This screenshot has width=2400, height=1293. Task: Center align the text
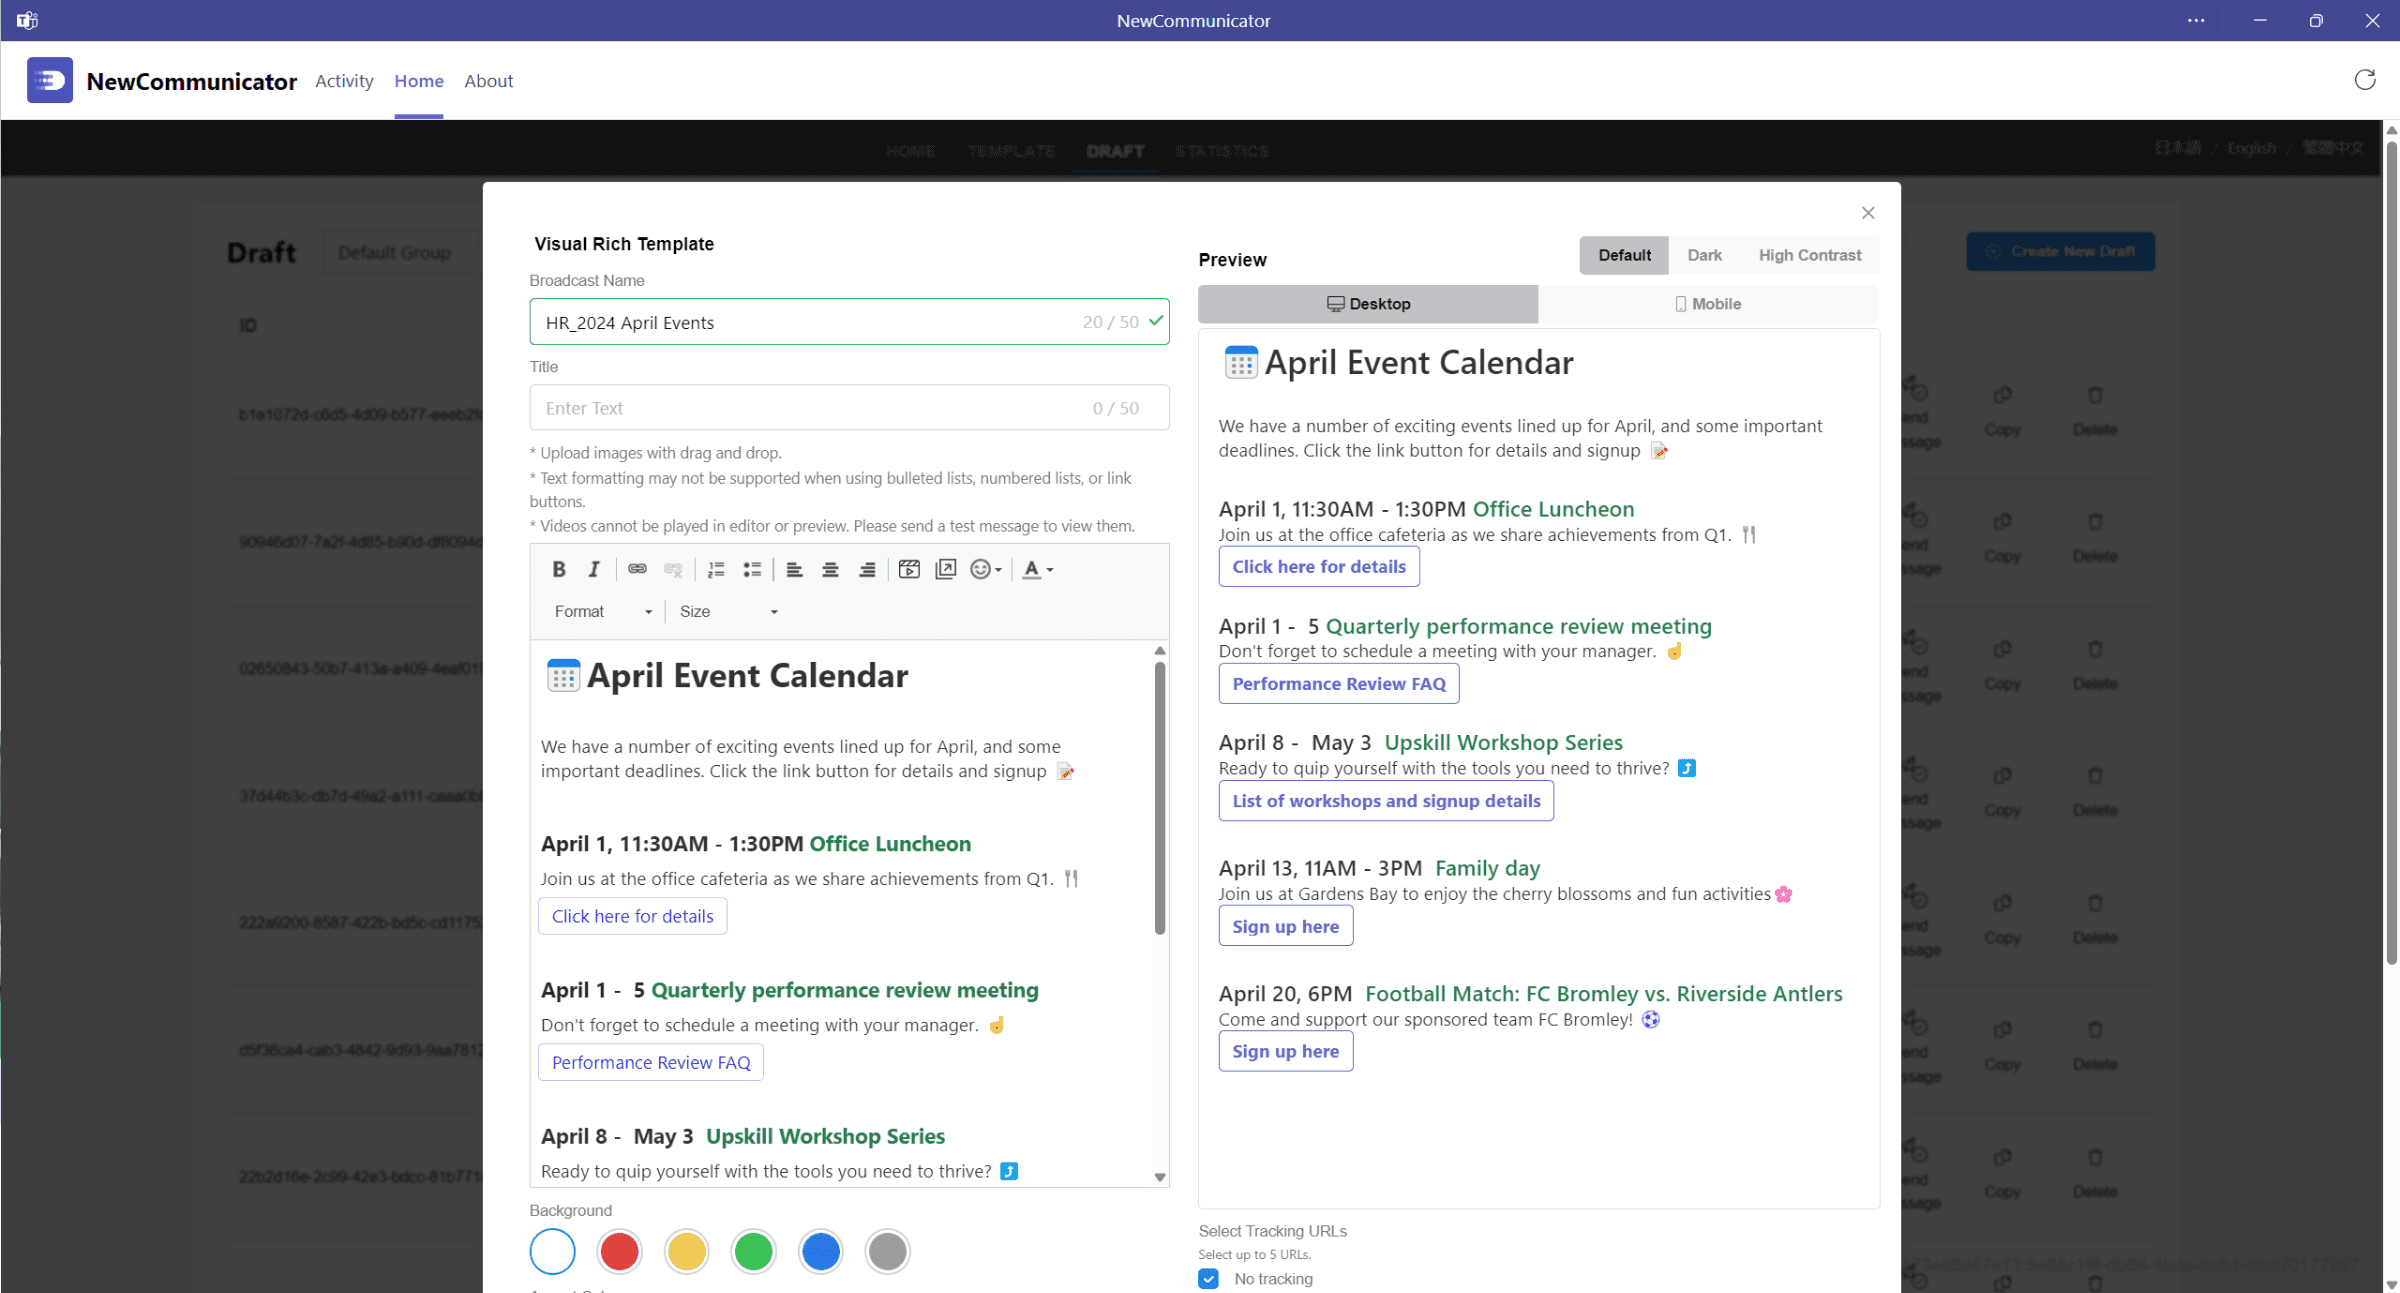[830, 569]
